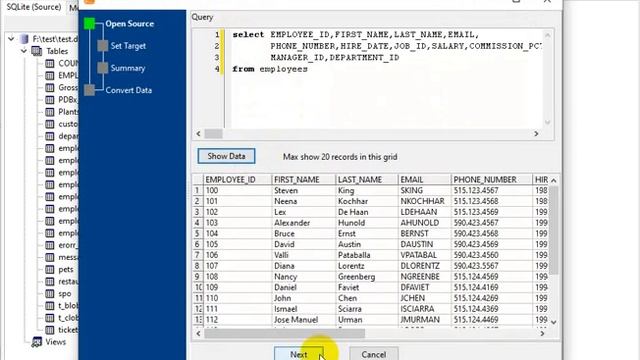Select the t_clob table icon

click(49, 318)
